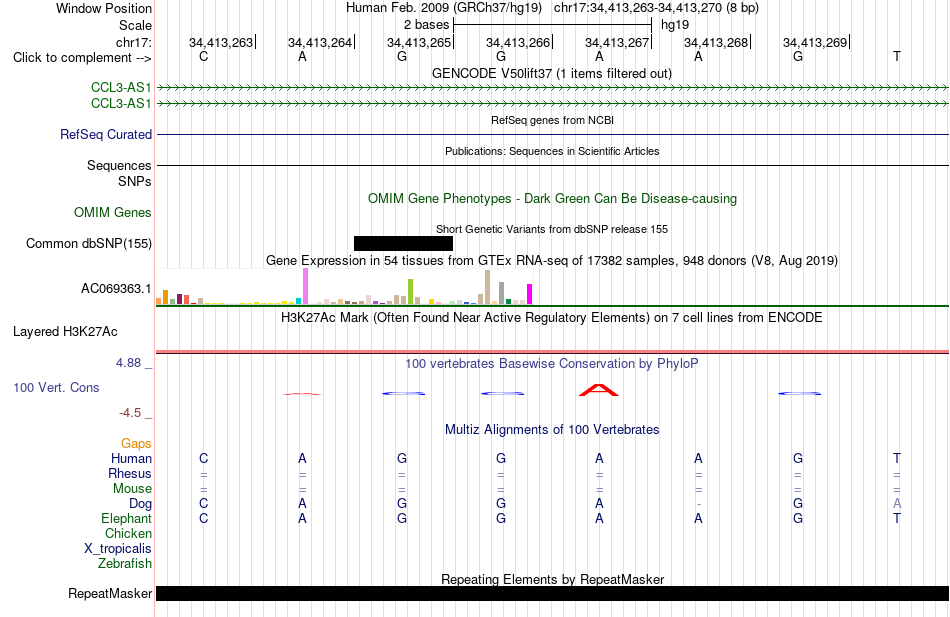Click the RepeatMasker track label
Screen dimensions: 950x617
(x=110, y=593)
